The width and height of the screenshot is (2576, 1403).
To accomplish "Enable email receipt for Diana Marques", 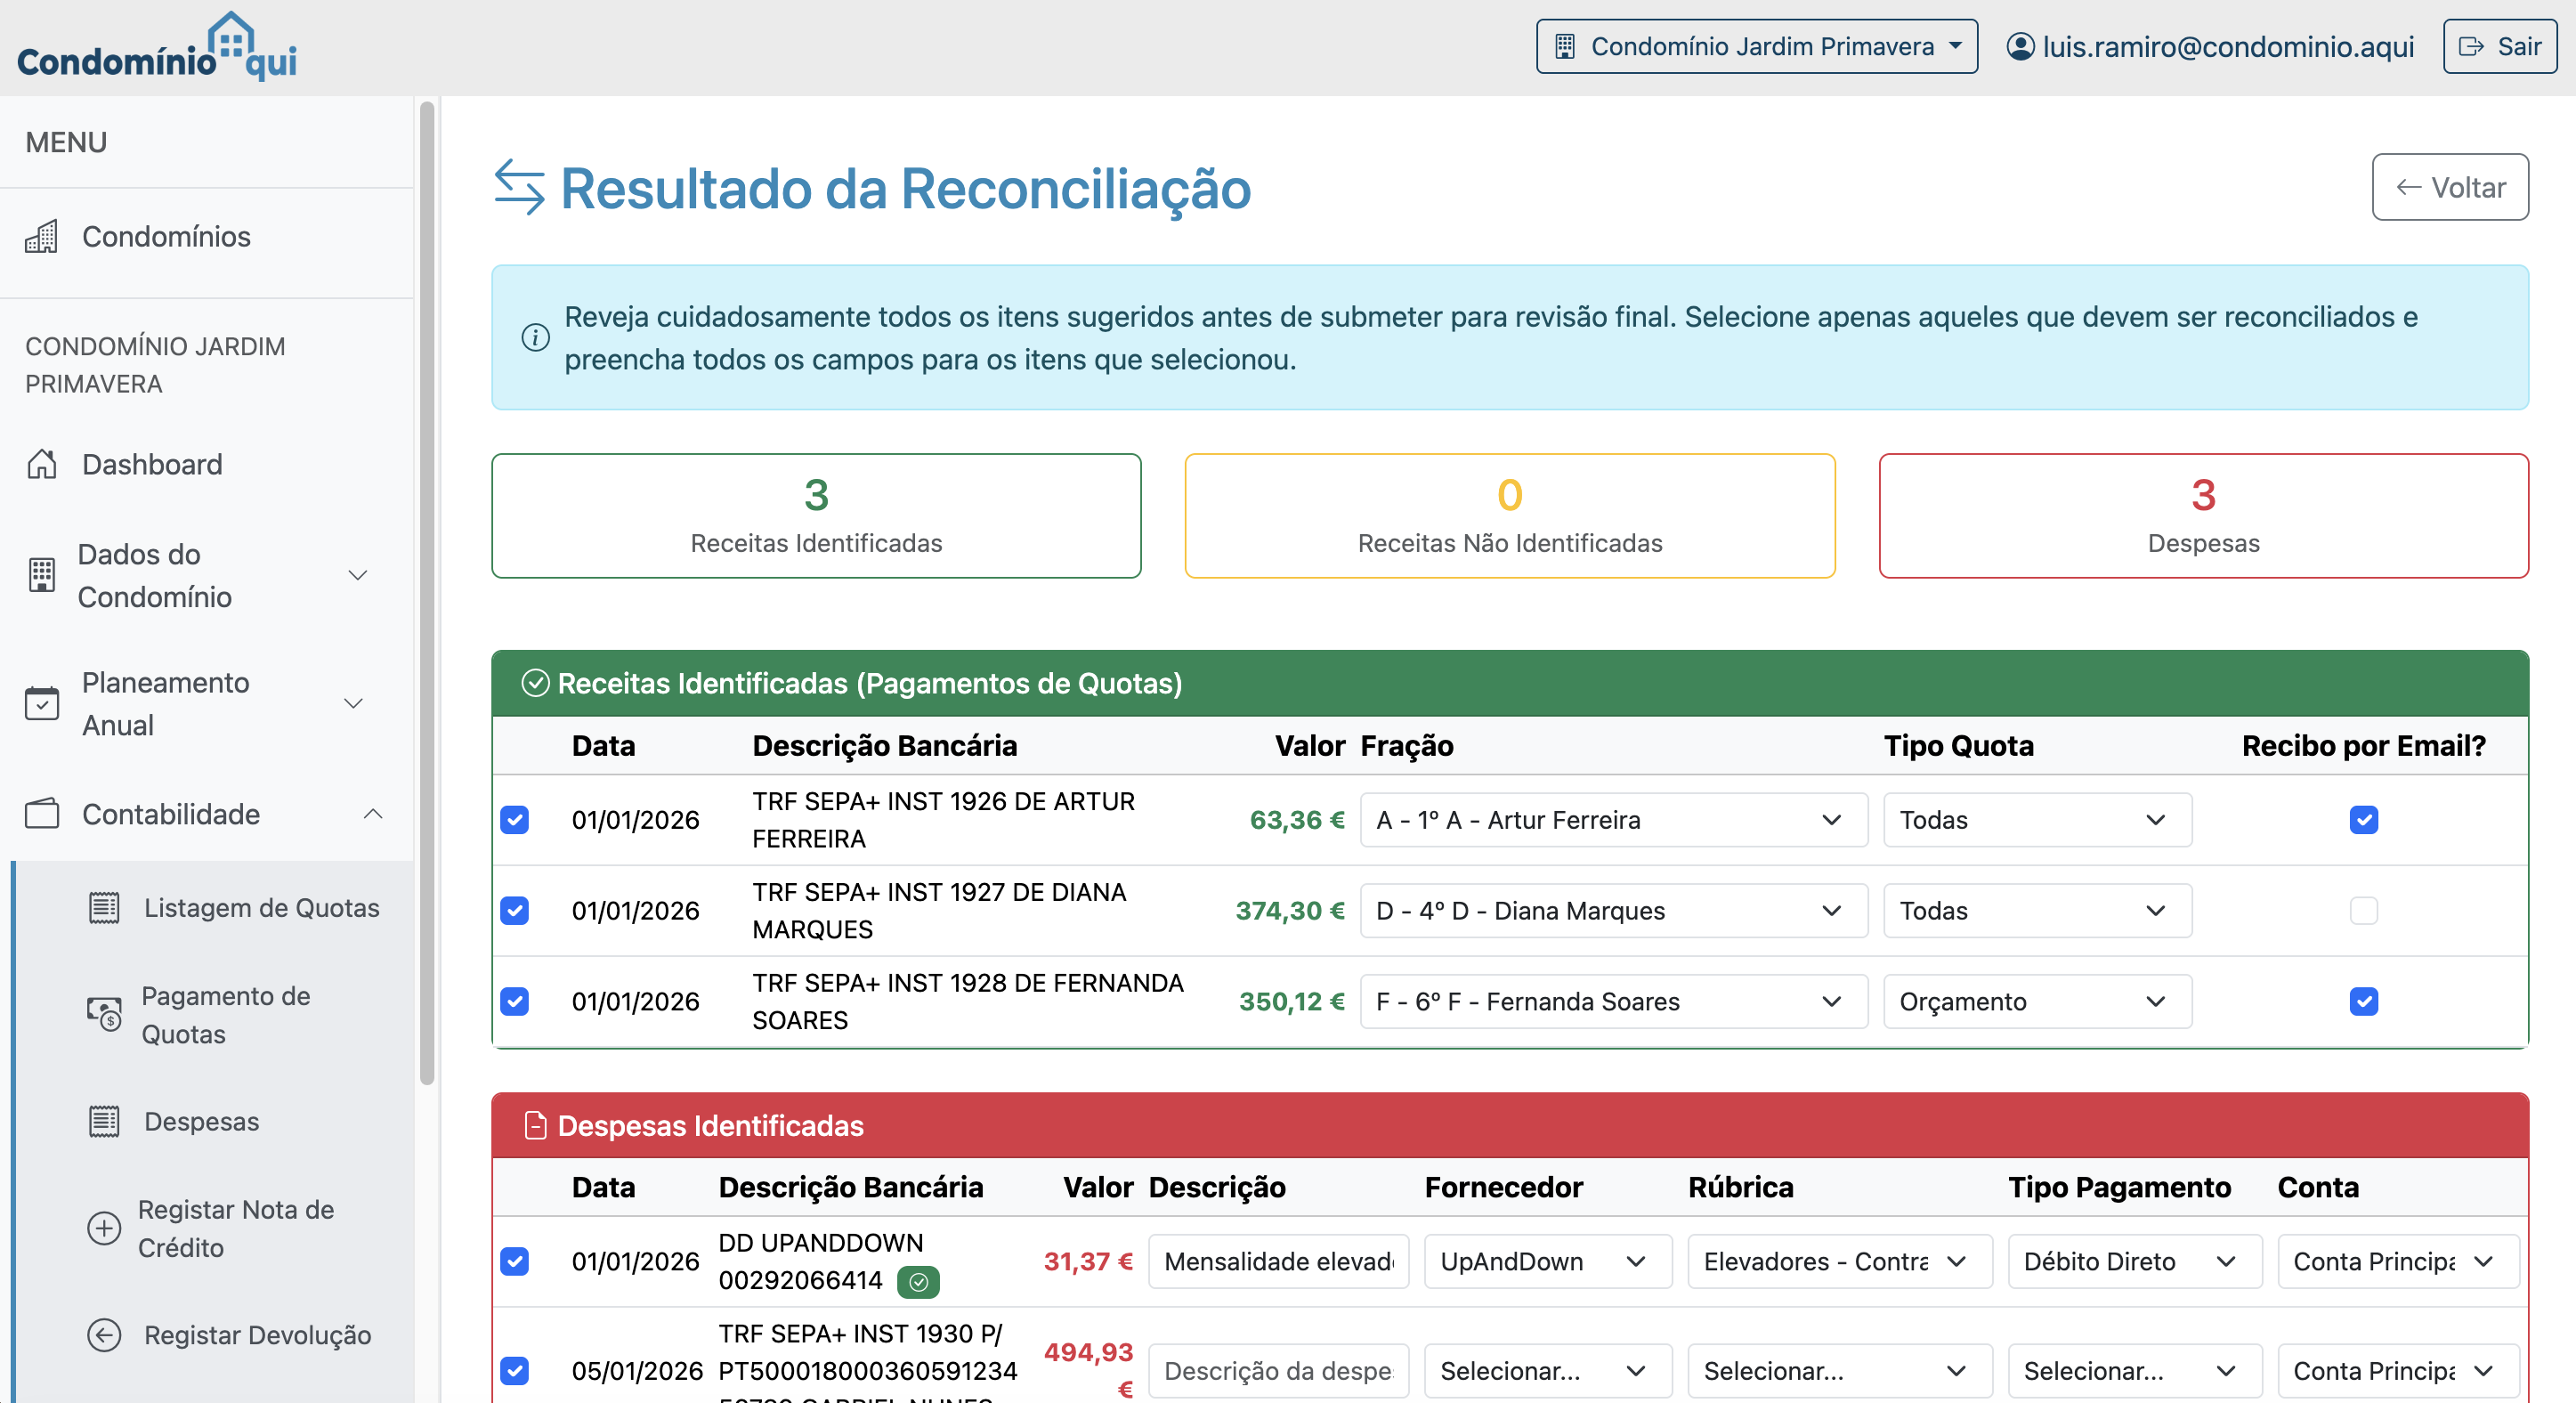I will tap(2364, 911).
